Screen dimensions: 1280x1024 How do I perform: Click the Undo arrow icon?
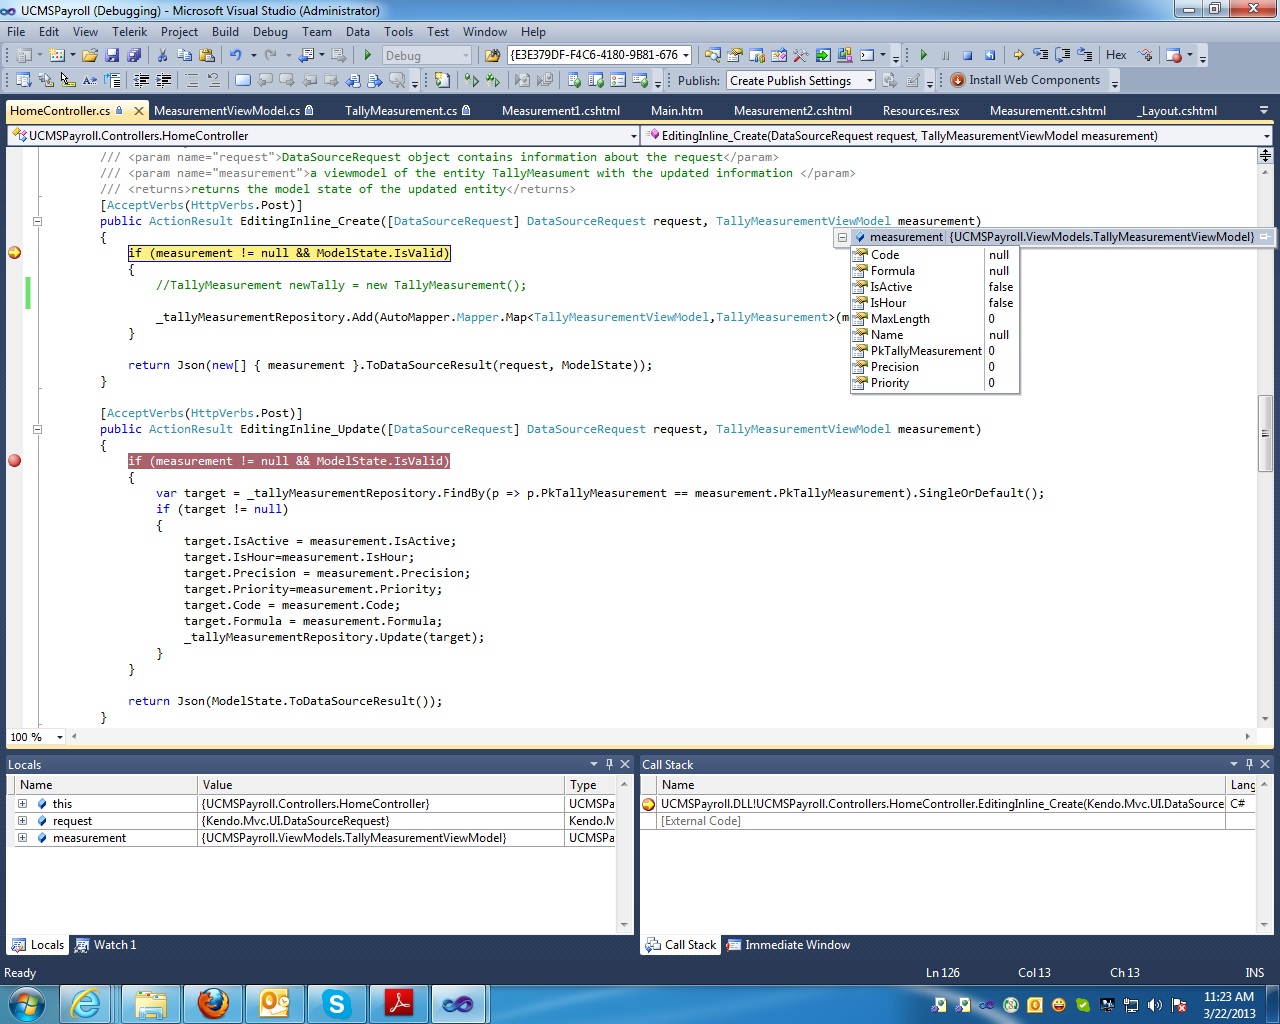click(235, 56)
